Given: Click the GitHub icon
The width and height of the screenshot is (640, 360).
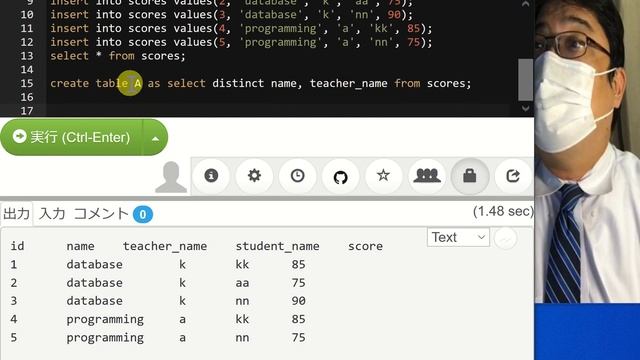Looking at the screenshot, I should tap(340, 177).
